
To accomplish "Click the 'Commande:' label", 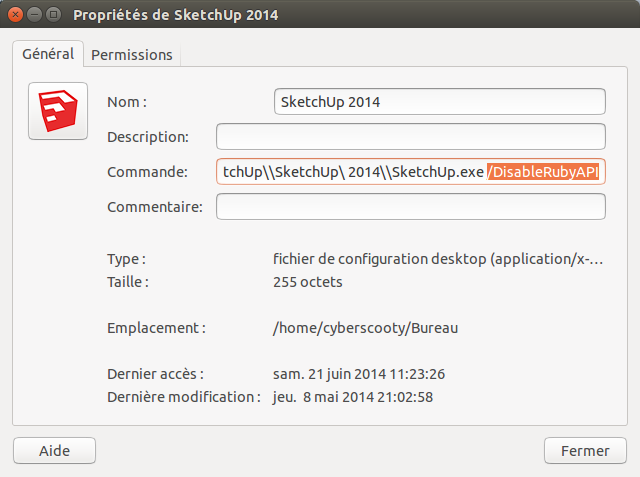I will (147, 172).
